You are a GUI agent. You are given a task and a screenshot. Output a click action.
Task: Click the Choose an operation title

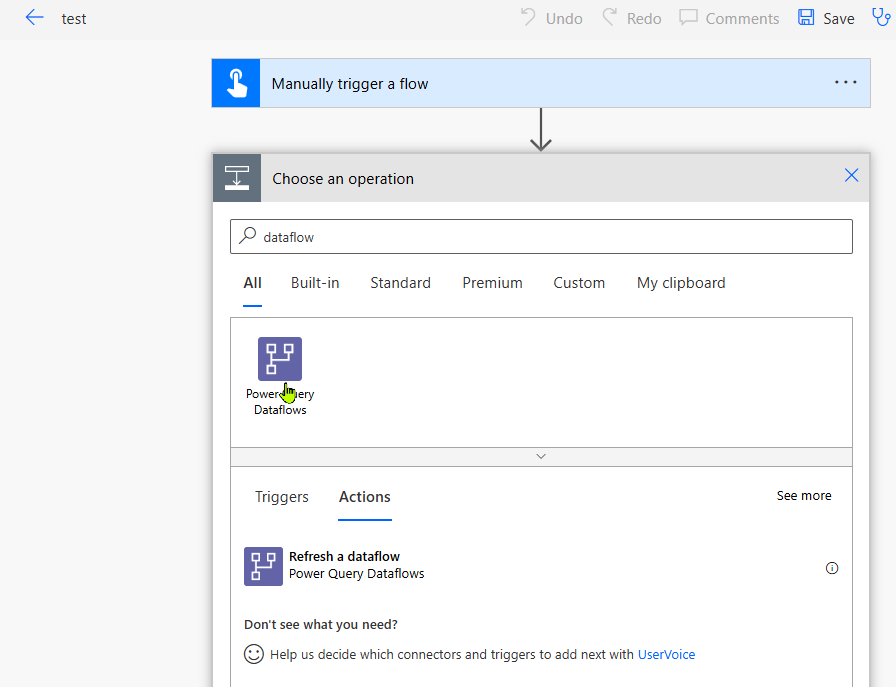[x=343, y=179]
